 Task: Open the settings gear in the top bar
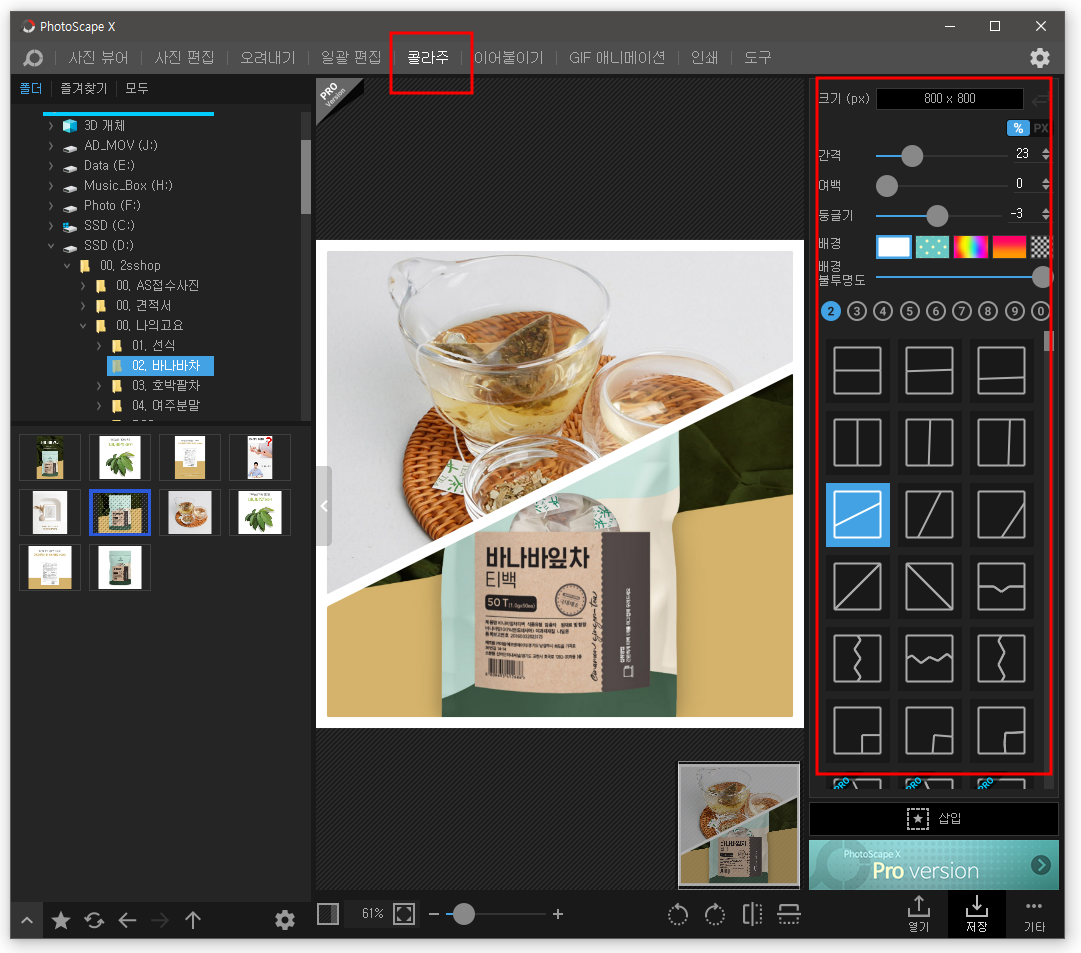pyautogui.click(x=1040, y=58)
